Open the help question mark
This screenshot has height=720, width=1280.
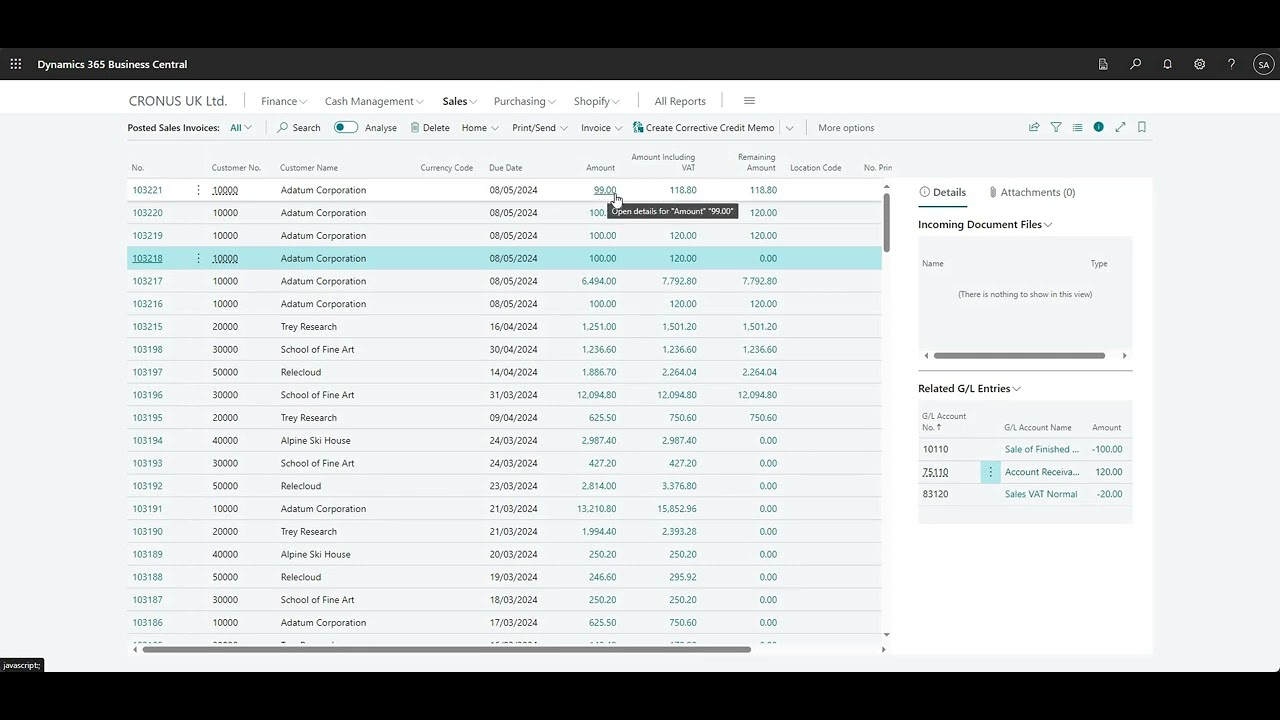(1231, 64)
